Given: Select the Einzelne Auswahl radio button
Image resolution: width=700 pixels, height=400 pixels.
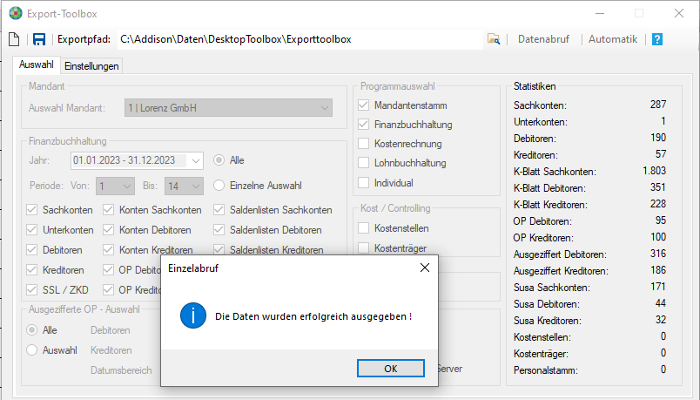Looking at the screenshot, I should click(219, 185).
